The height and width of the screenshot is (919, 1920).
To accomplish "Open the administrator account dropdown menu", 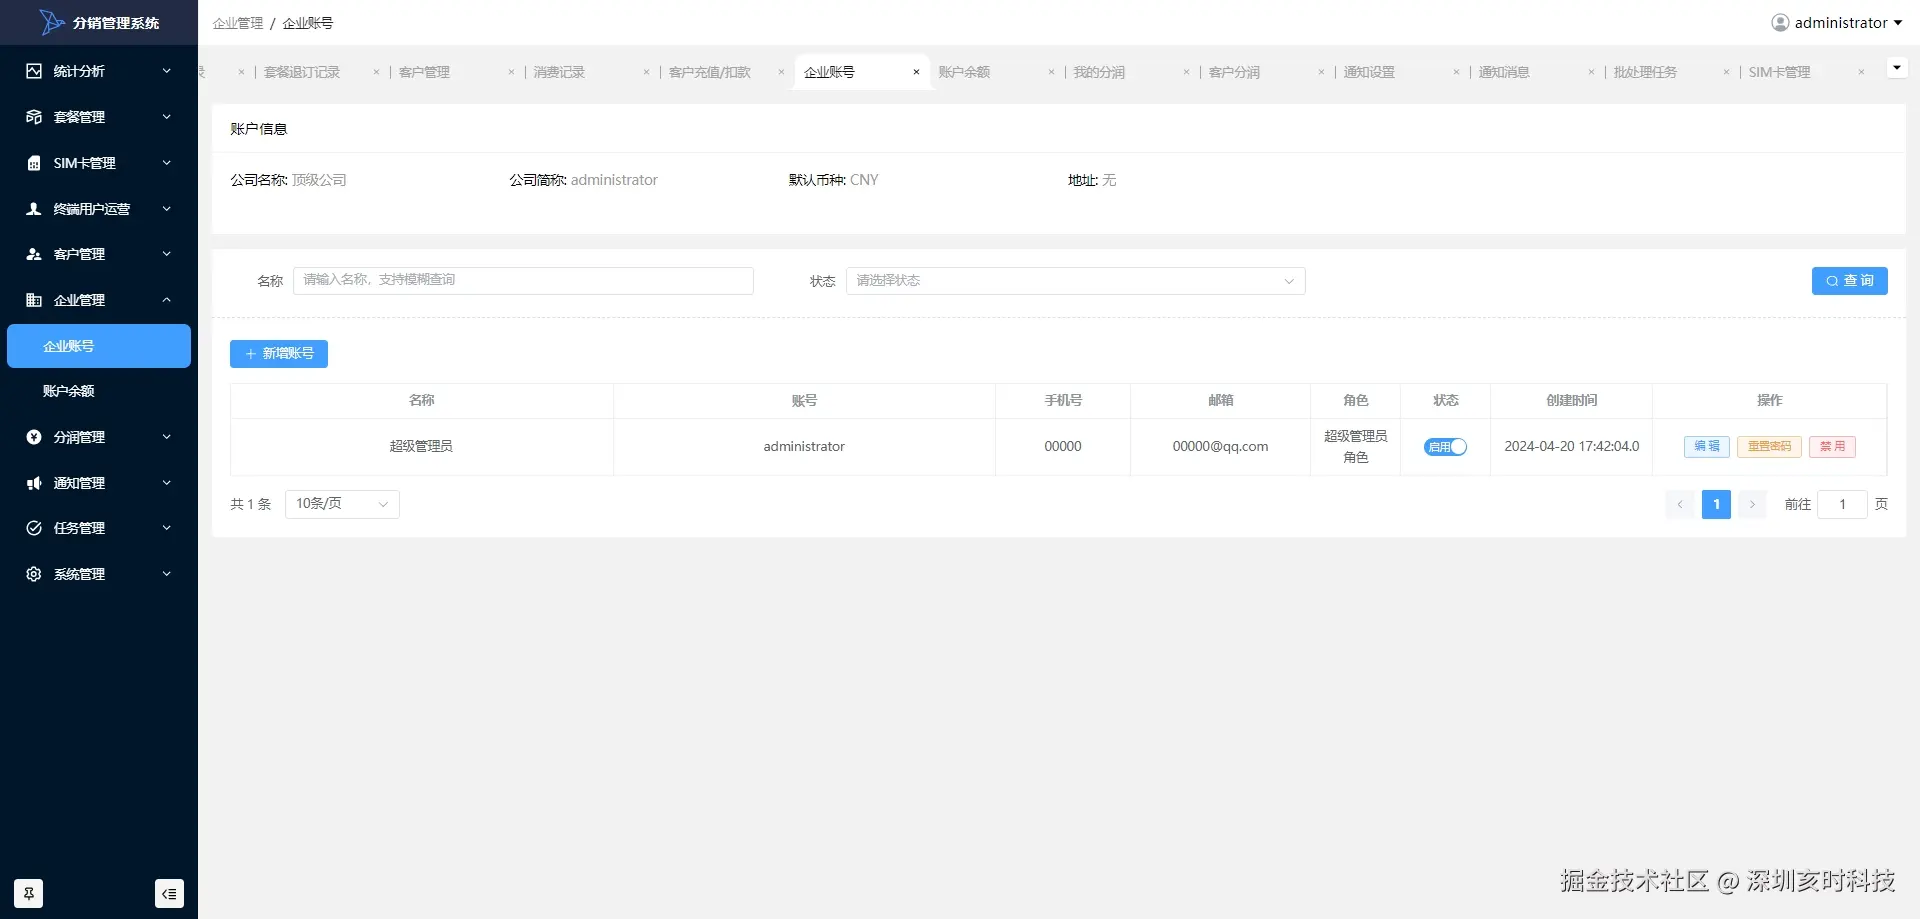I will click(1837, 23).
